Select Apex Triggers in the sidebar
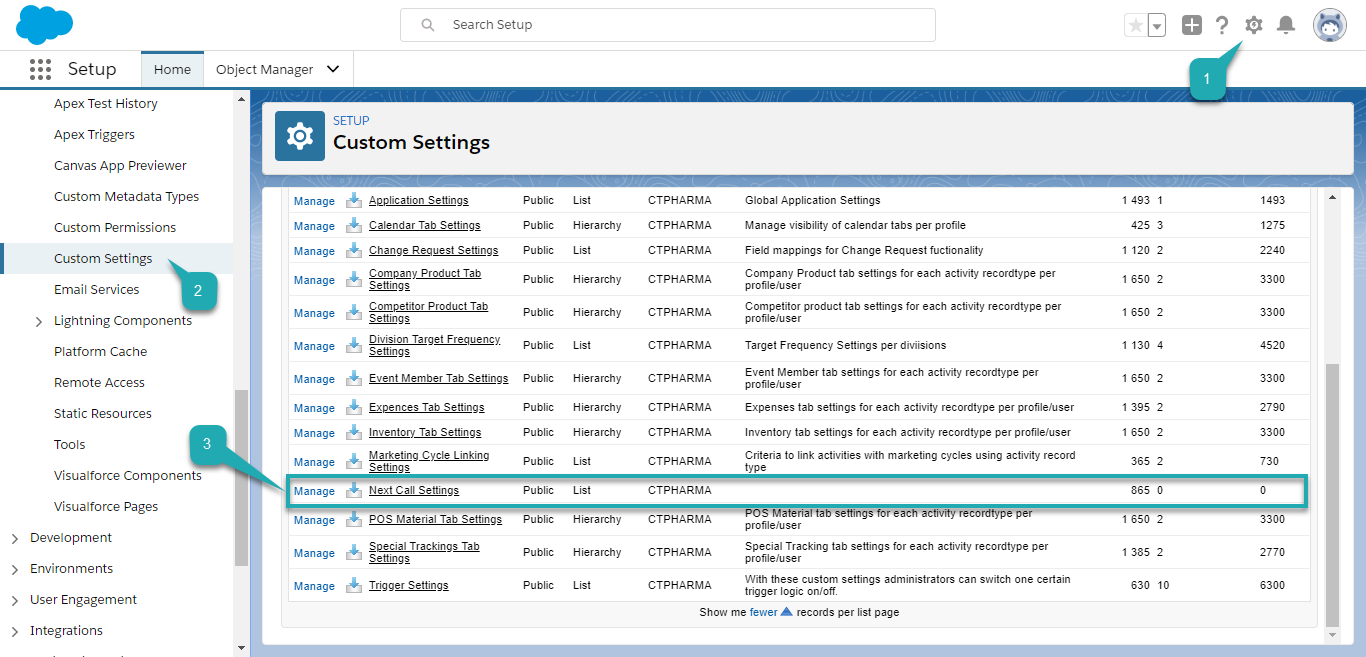1366x657 pixels. click(94, 134)
